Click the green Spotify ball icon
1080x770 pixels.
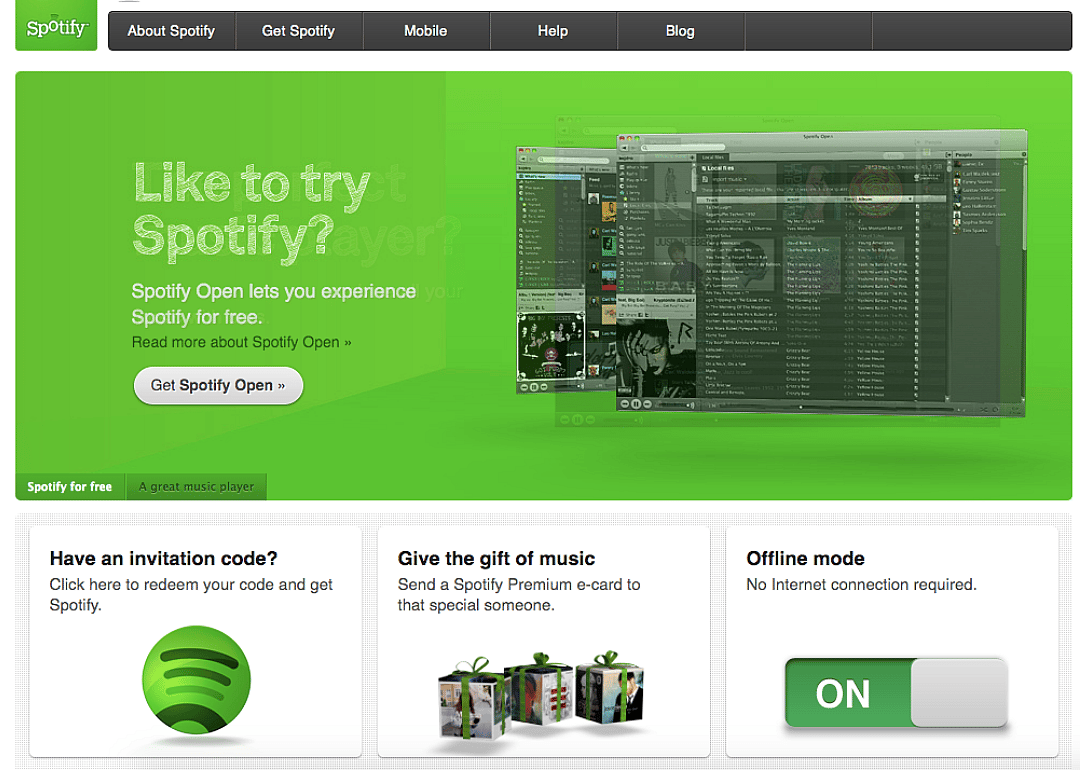[x=196, y=680]
